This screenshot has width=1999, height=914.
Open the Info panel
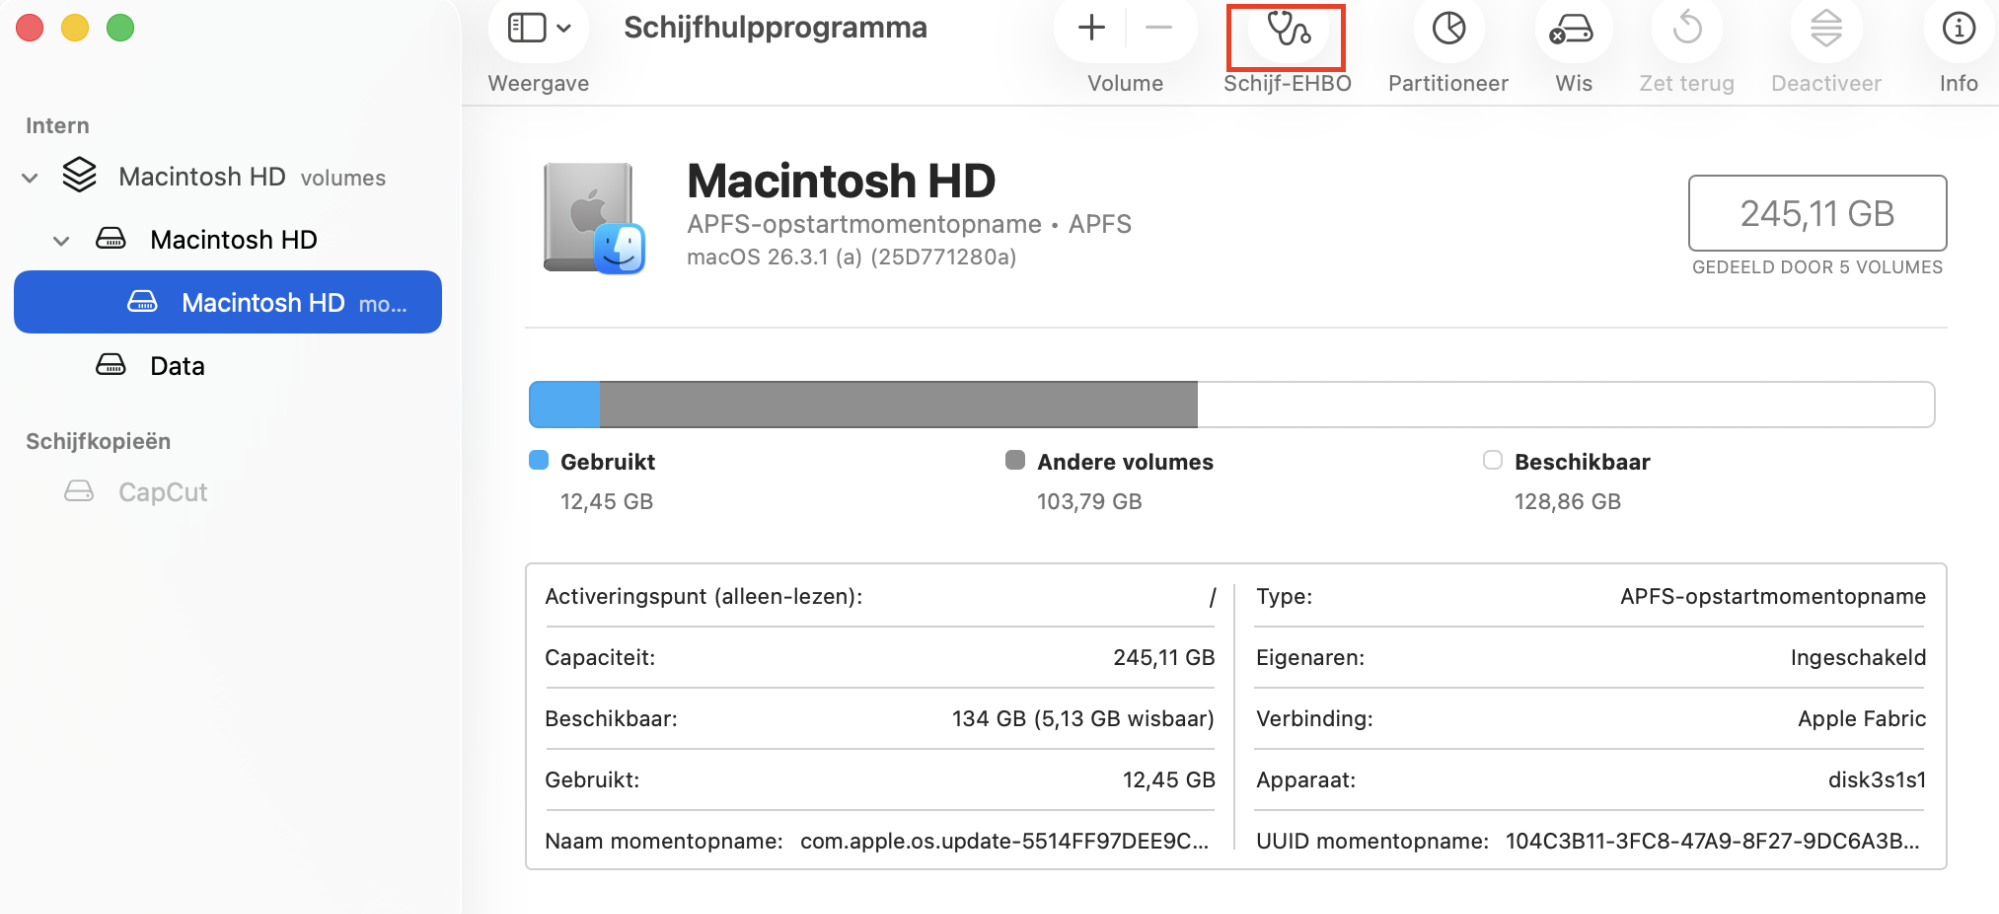[x=1957, y=30]
